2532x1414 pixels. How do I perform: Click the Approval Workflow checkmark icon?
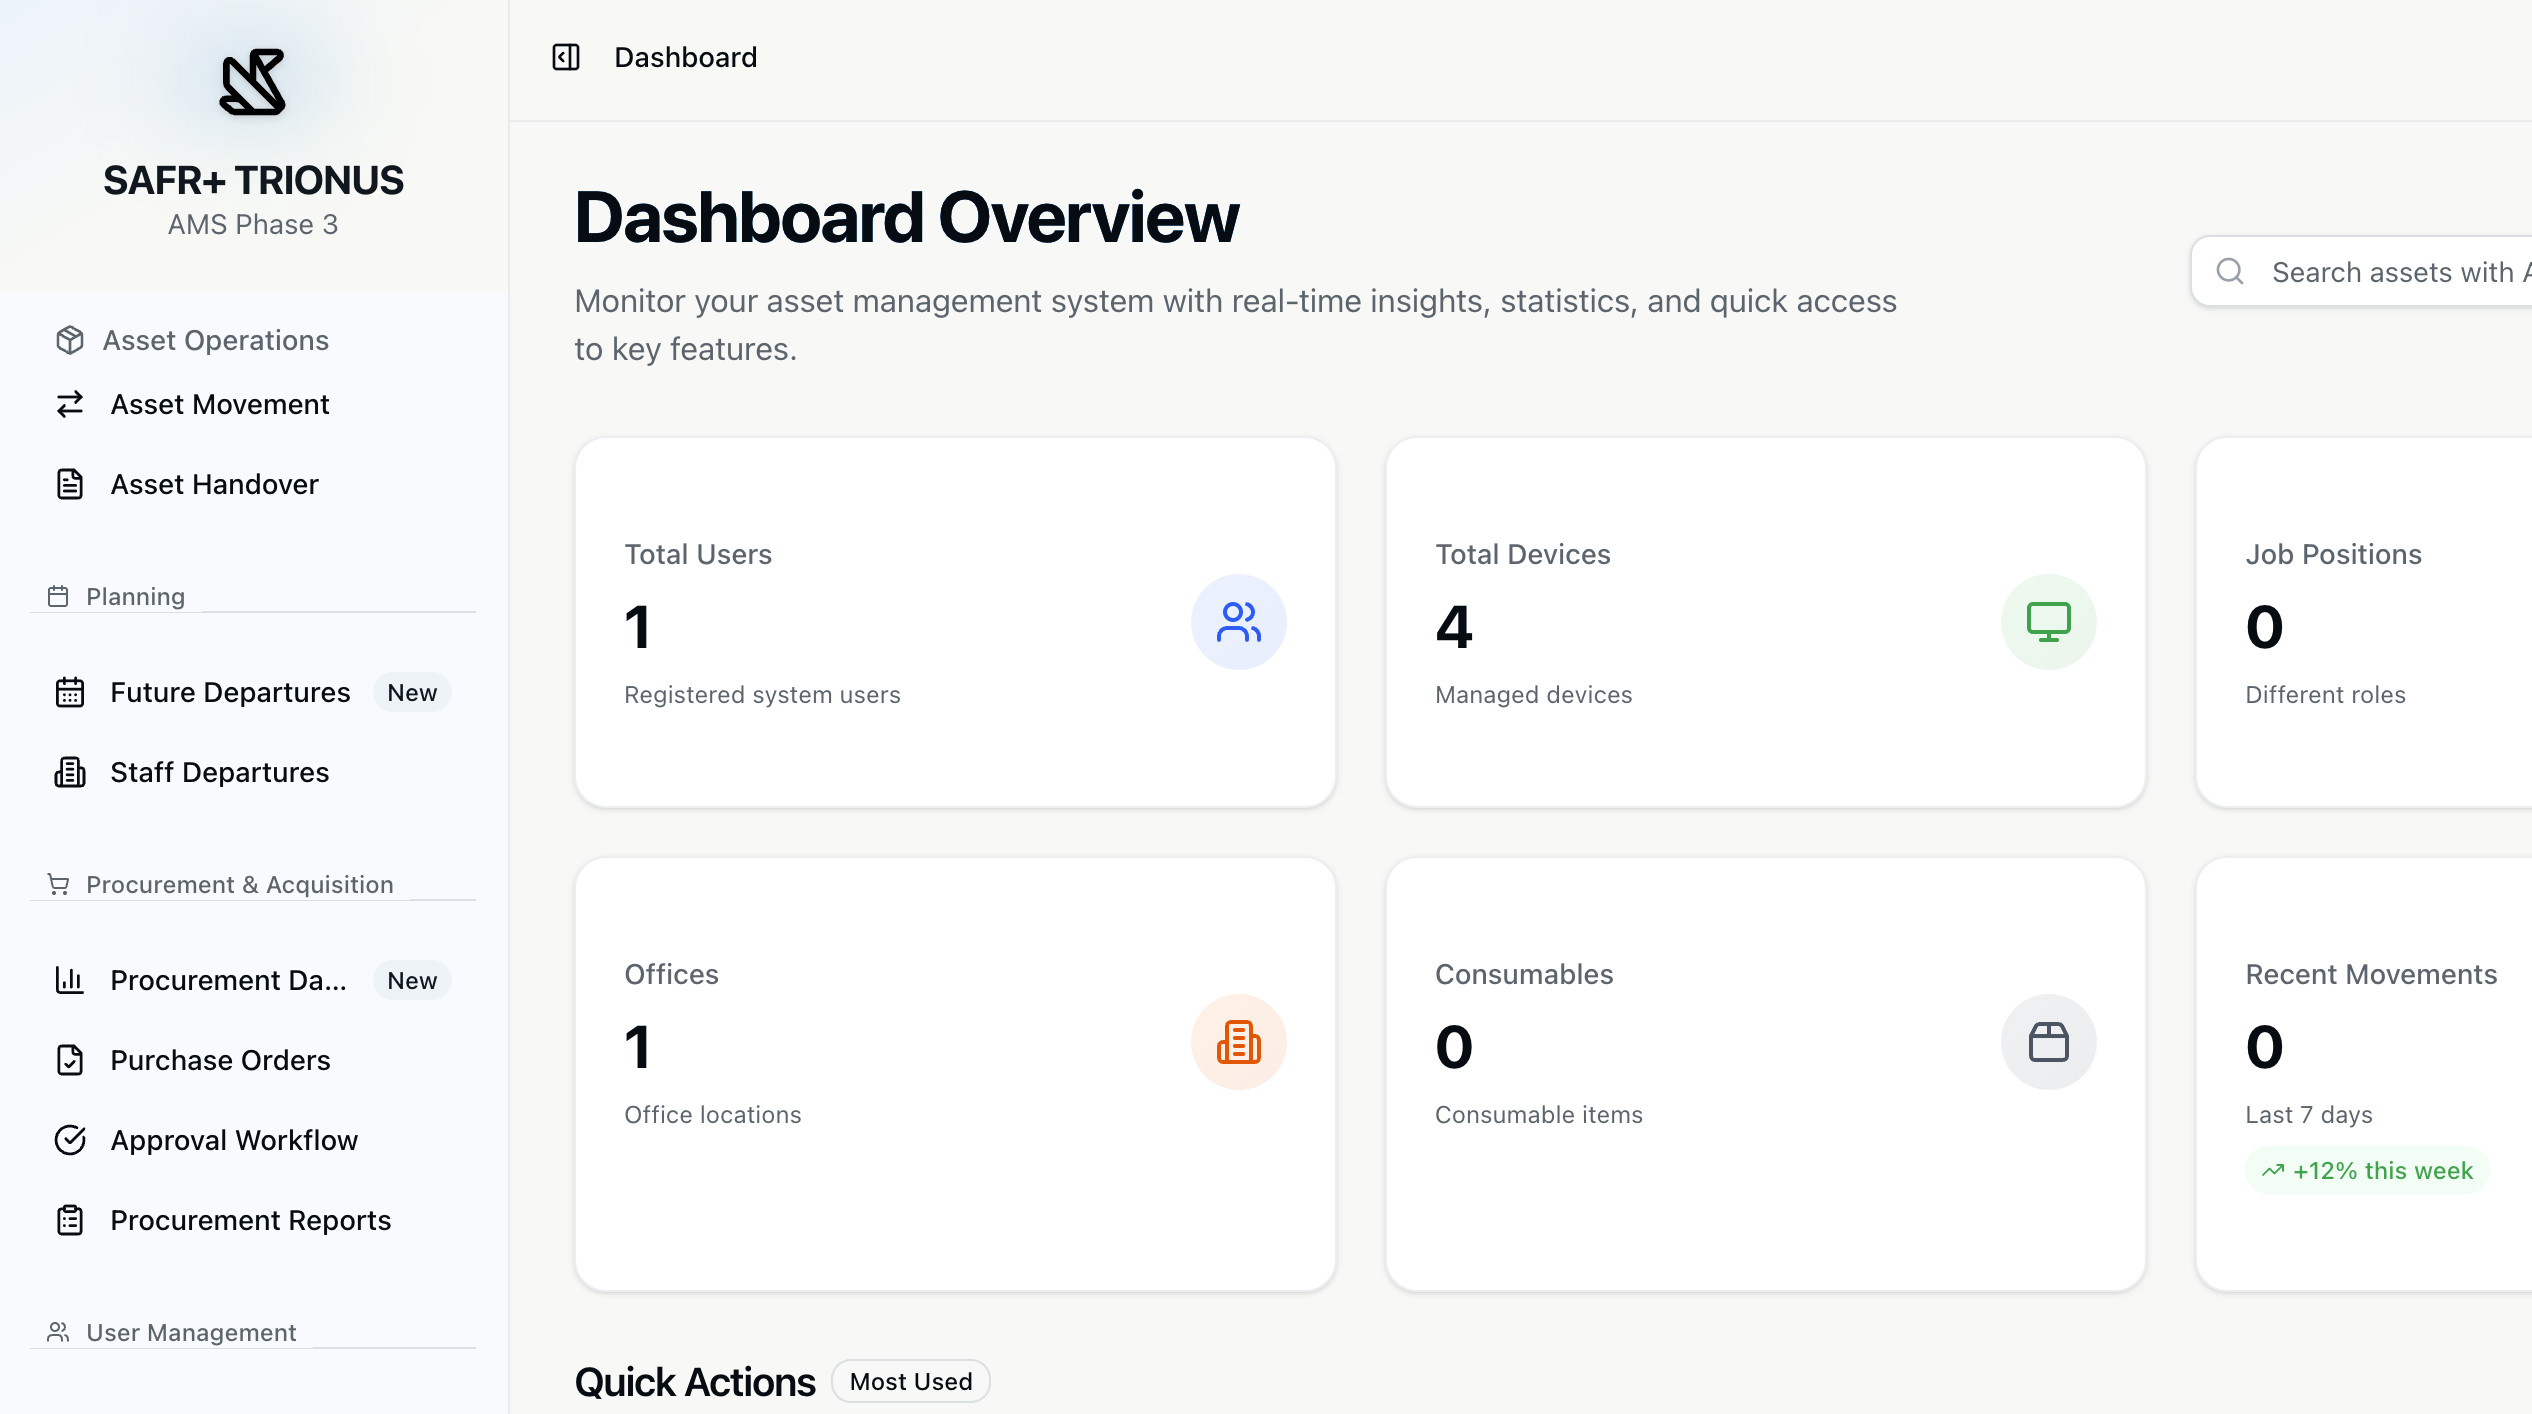(69, 1139)
